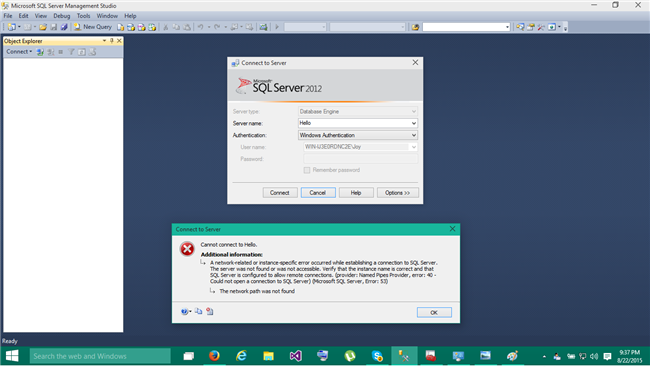Click the Start Debugging play icon
Viewport: 650px width, 367px height.
tap(277, 27)
